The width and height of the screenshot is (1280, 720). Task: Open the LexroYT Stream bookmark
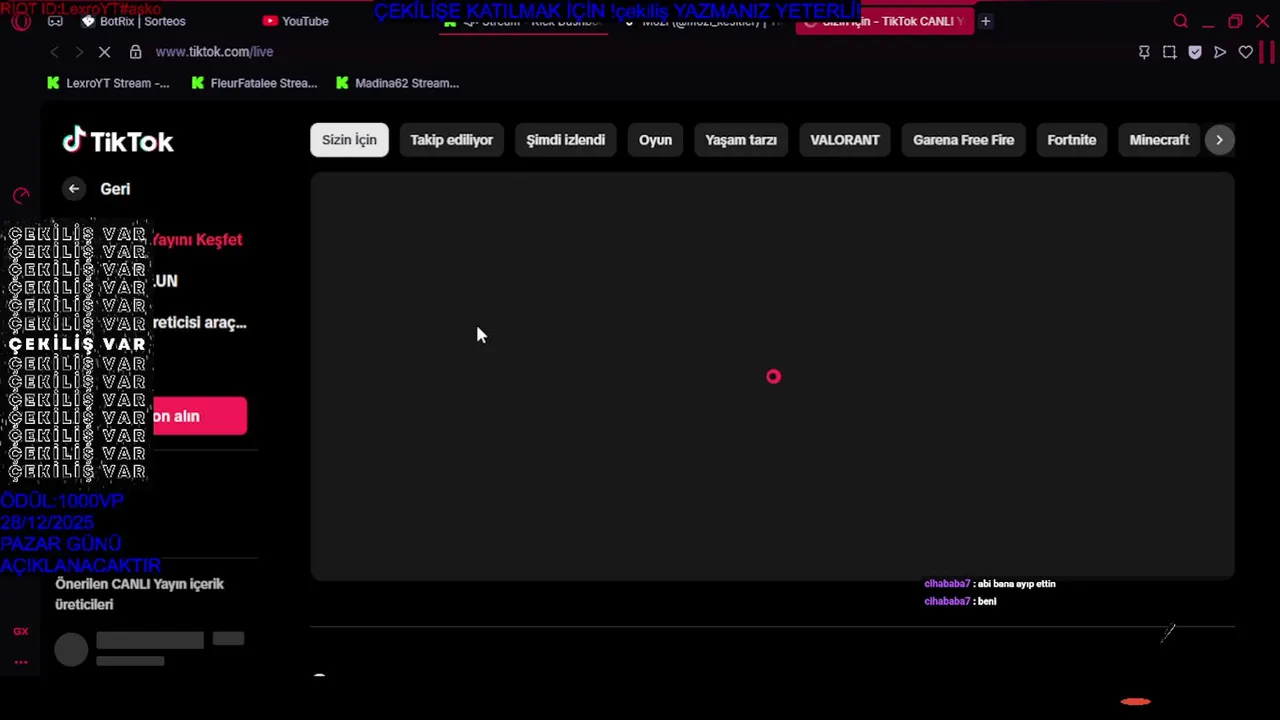point(108,83)
